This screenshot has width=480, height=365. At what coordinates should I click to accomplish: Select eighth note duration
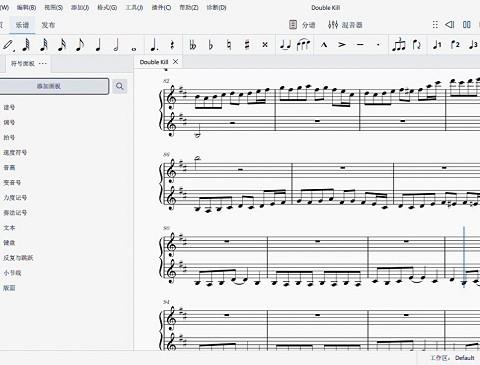[80, 45]
